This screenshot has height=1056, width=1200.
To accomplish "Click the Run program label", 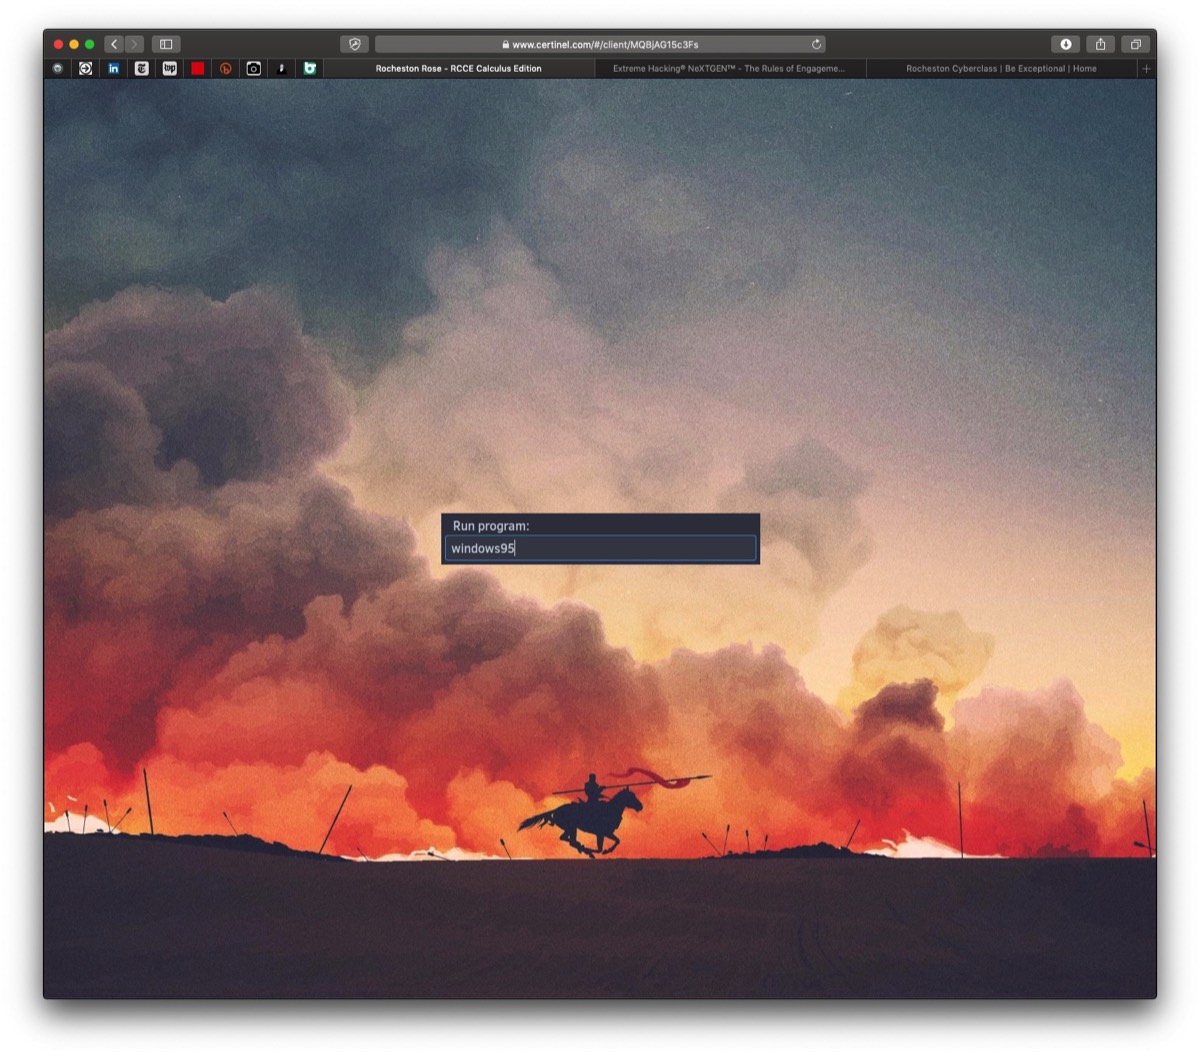I will point(491,526).
